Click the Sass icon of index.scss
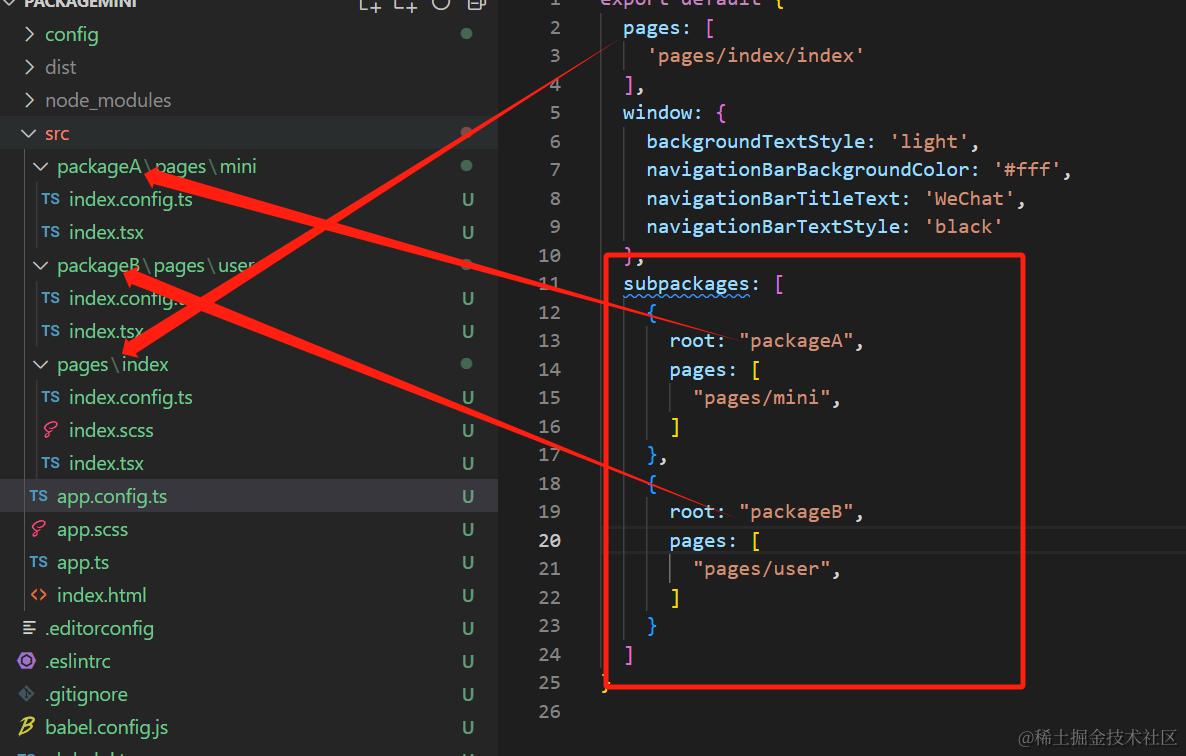Image resolution: width=1186 pixels, height=756 pixels. [x=51, y=430]
